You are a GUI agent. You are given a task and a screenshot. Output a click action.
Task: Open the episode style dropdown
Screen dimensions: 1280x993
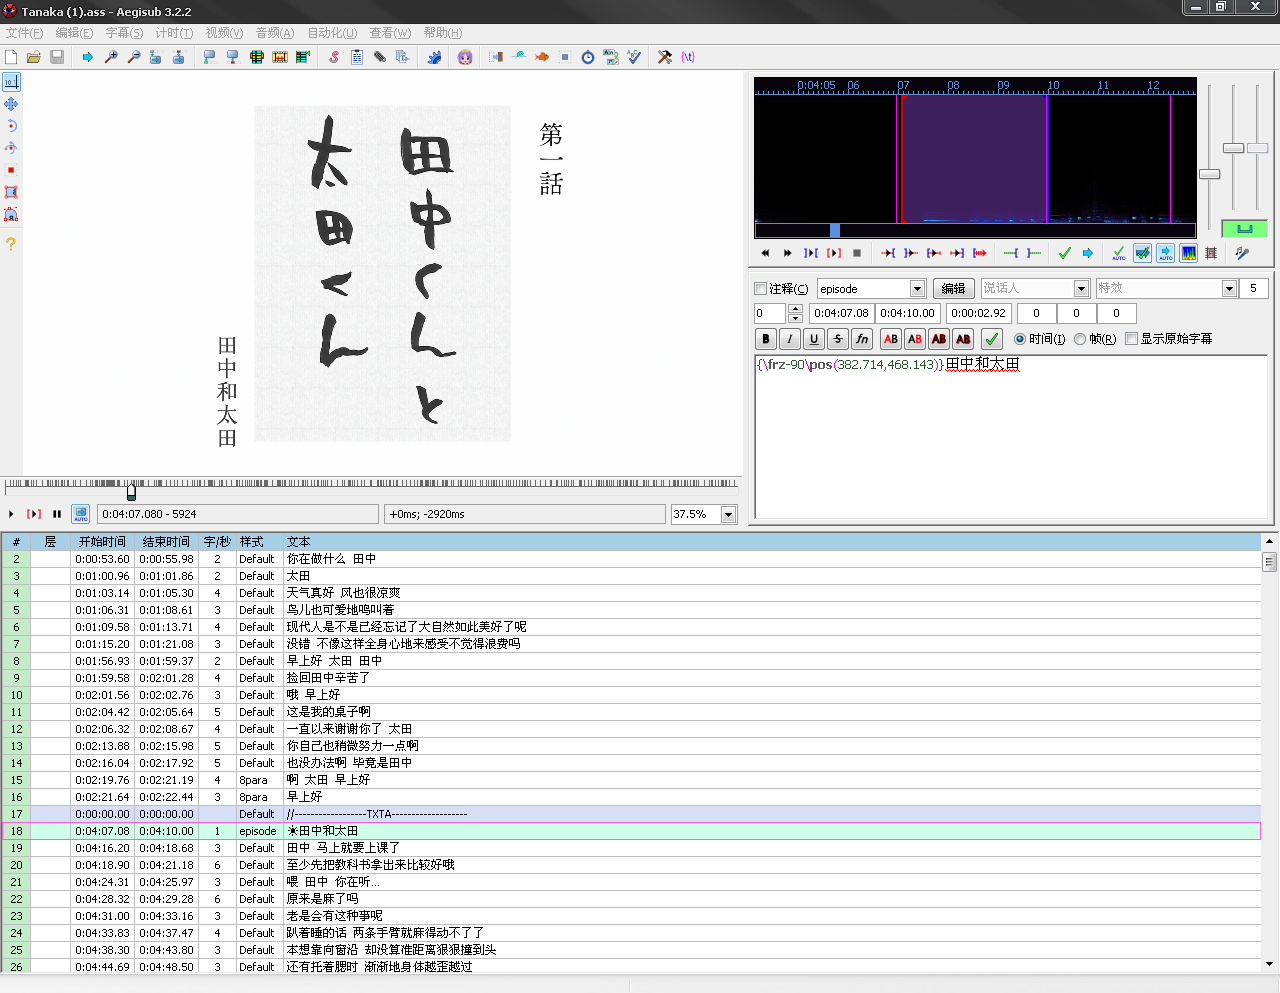[917, 288]
